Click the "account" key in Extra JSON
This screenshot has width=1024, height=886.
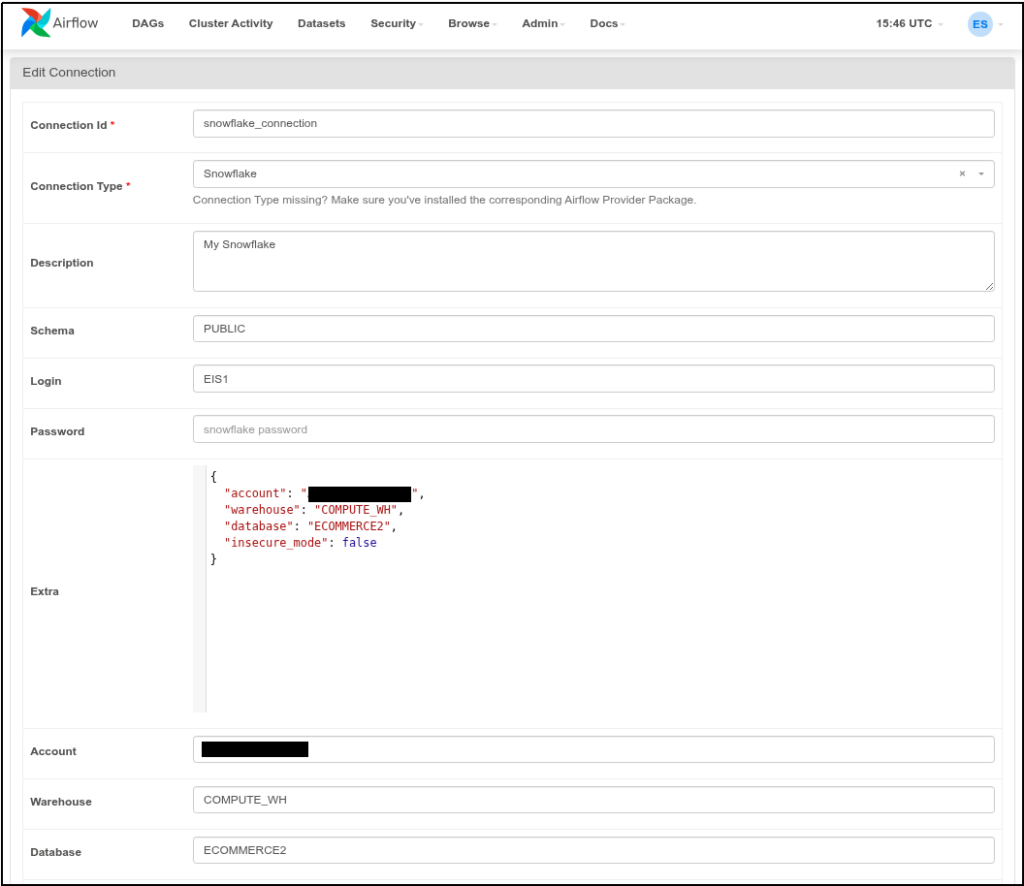[255, 494]
